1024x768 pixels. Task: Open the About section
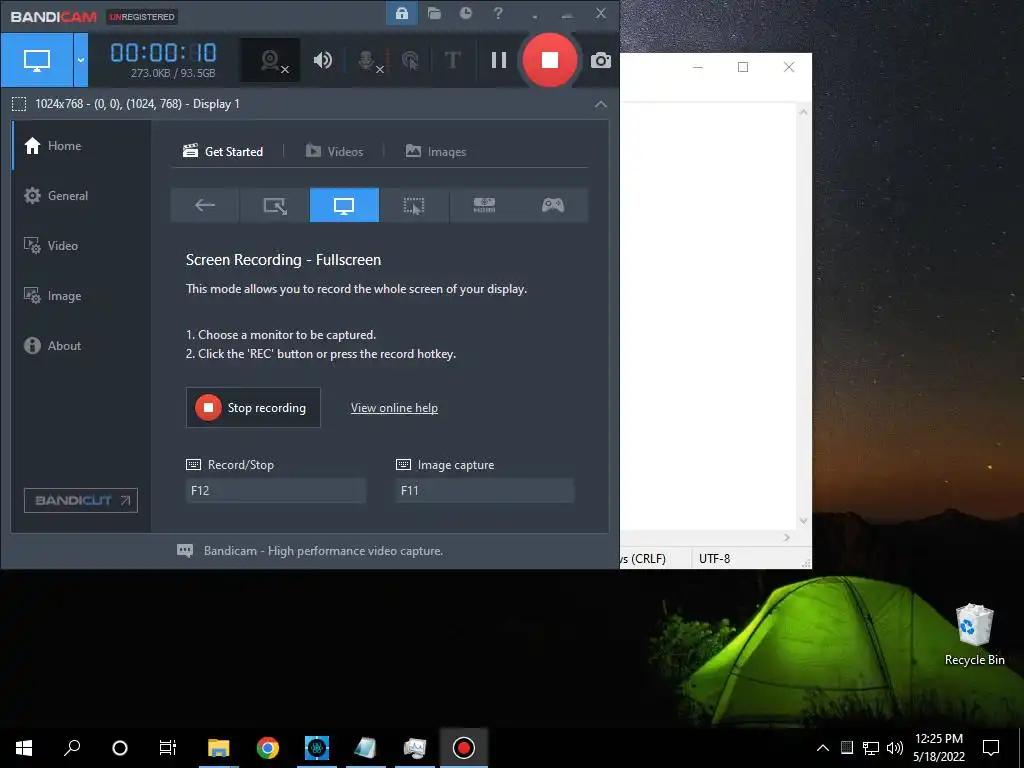[x=52, y=345]
